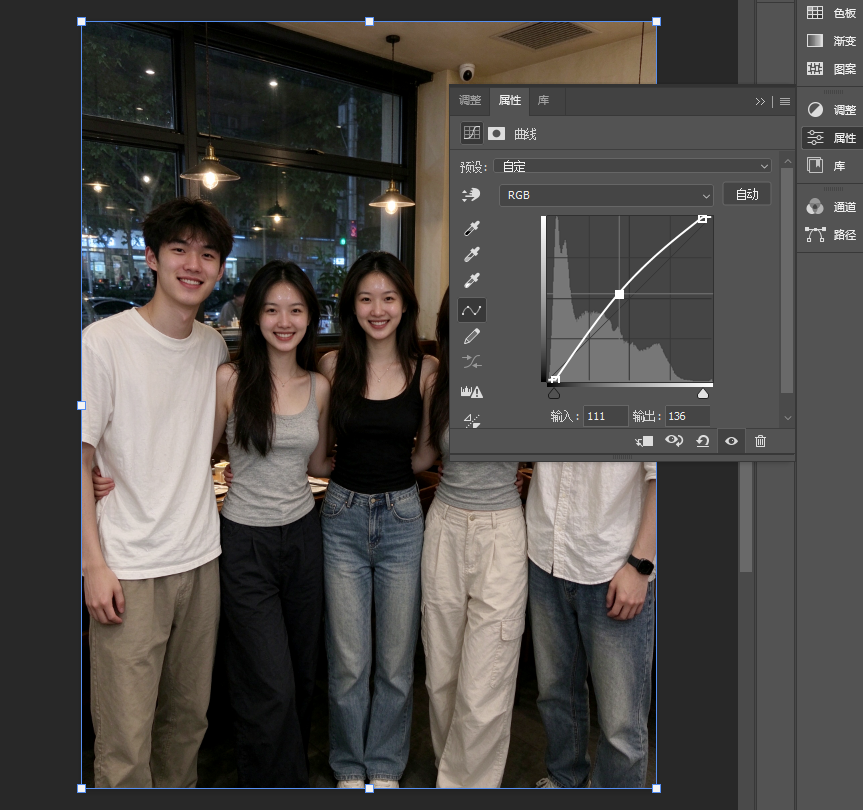Open the 预设 preset dropdown
Screen dimensions: 863x810
pyautogui.click(x=632, y=166)
